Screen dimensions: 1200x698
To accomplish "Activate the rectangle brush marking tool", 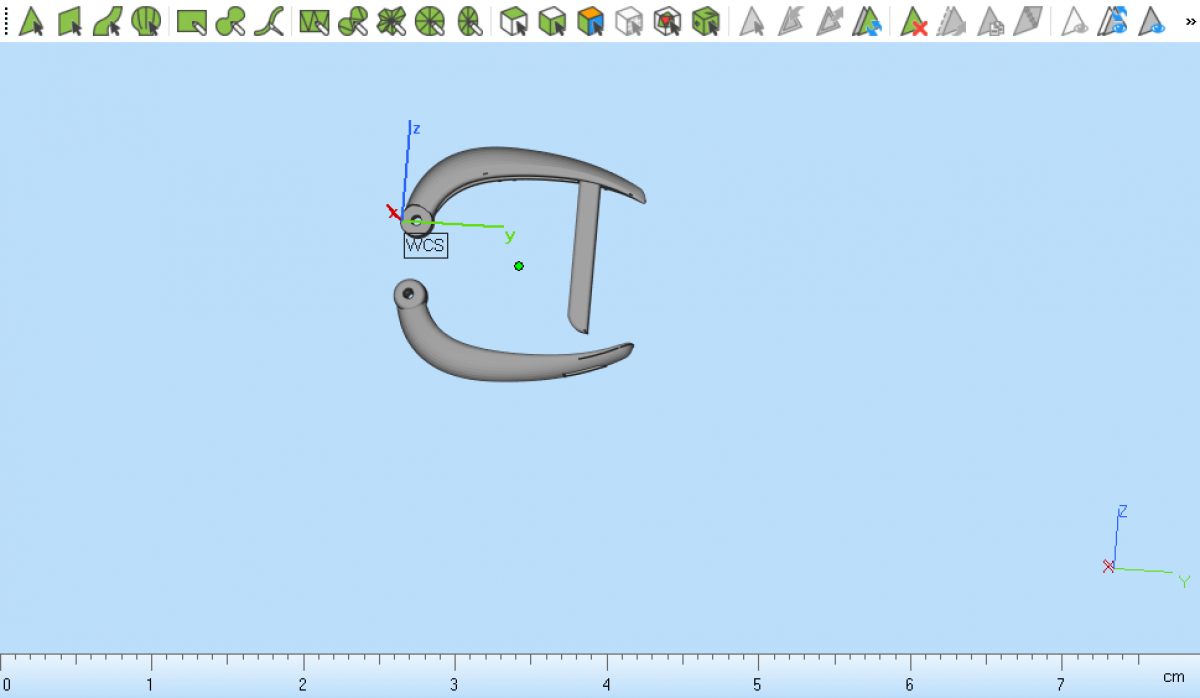I will (x=191, y=21).
